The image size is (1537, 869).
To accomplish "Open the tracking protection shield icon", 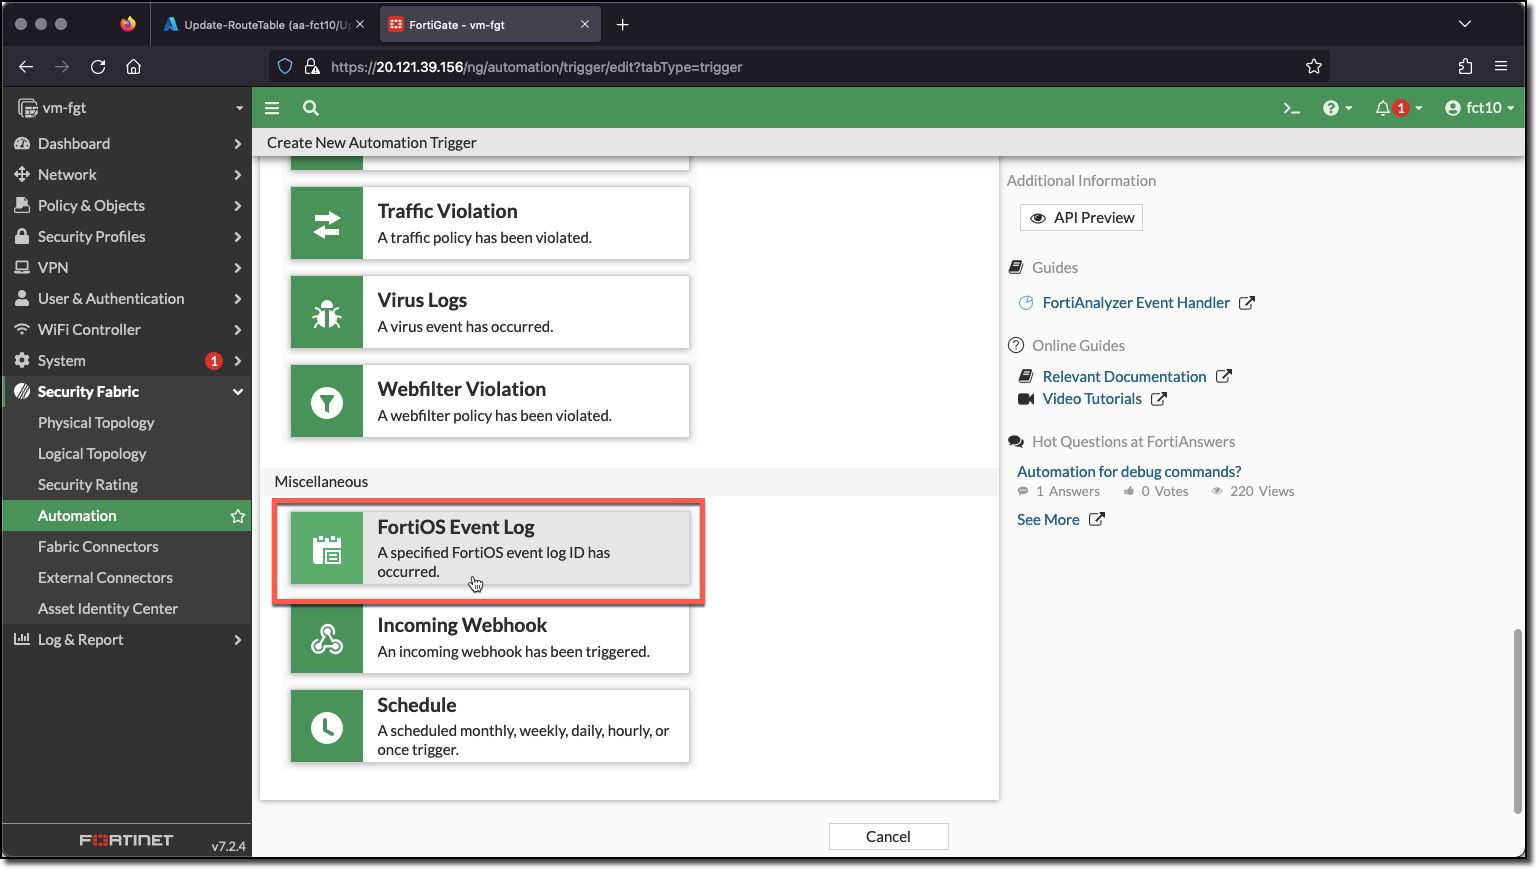I will point(285,67).
